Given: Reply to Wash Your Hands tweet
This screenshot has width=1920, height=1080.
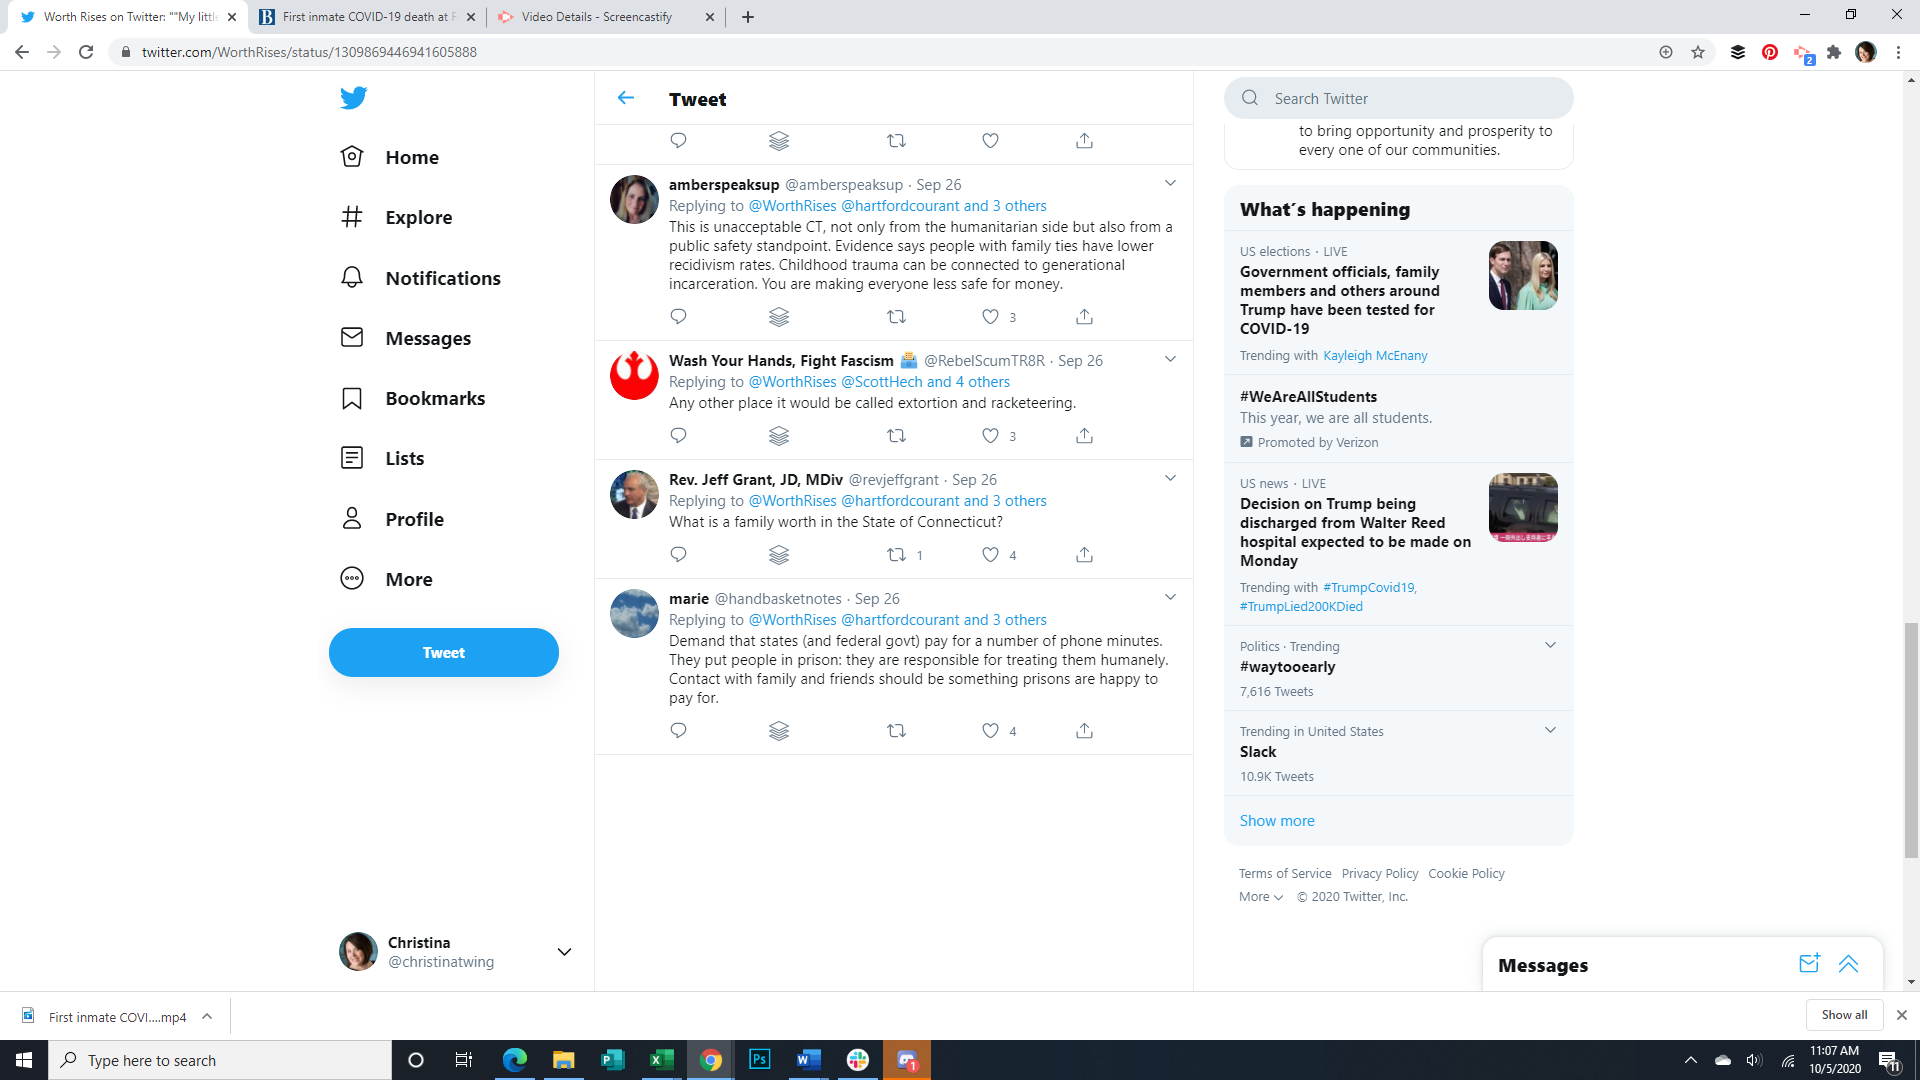Looking at the screenshot, I should click(678, 436).
